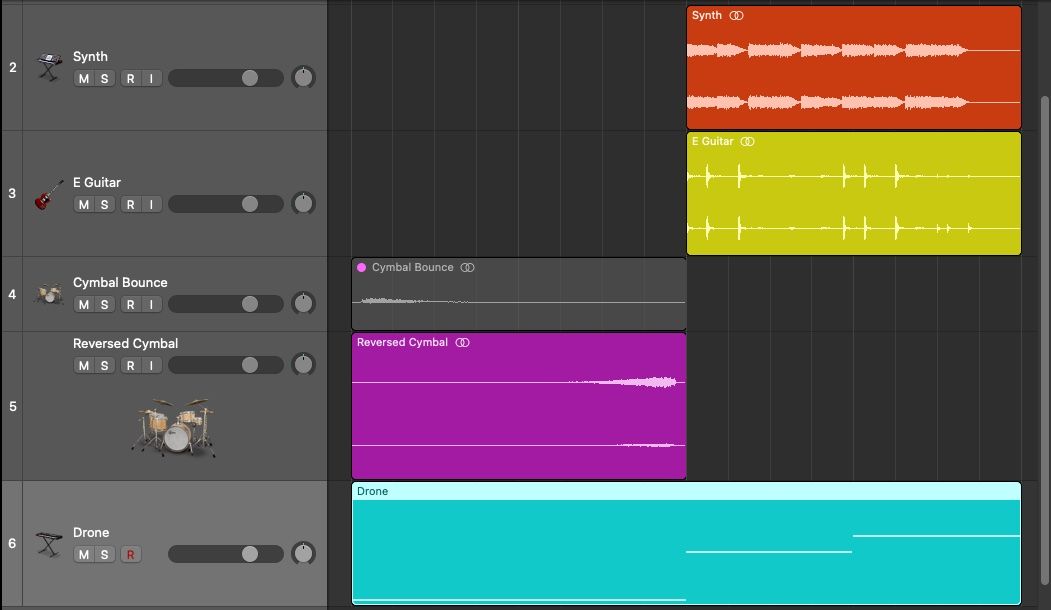The image size is (1051, 610).
Task: Click the Synth keyboard track icon
Action: pos(48,68)
